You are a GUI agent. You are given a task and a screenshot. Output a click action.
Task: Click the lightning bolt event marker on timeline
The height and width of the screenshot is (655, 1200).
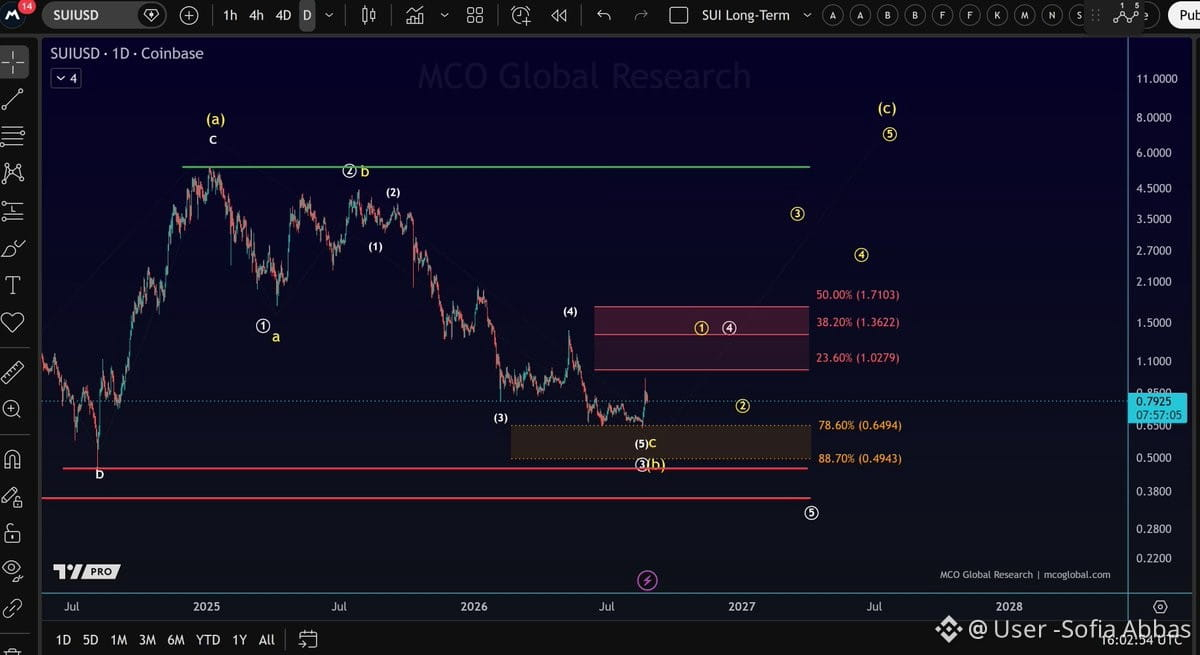647,580
